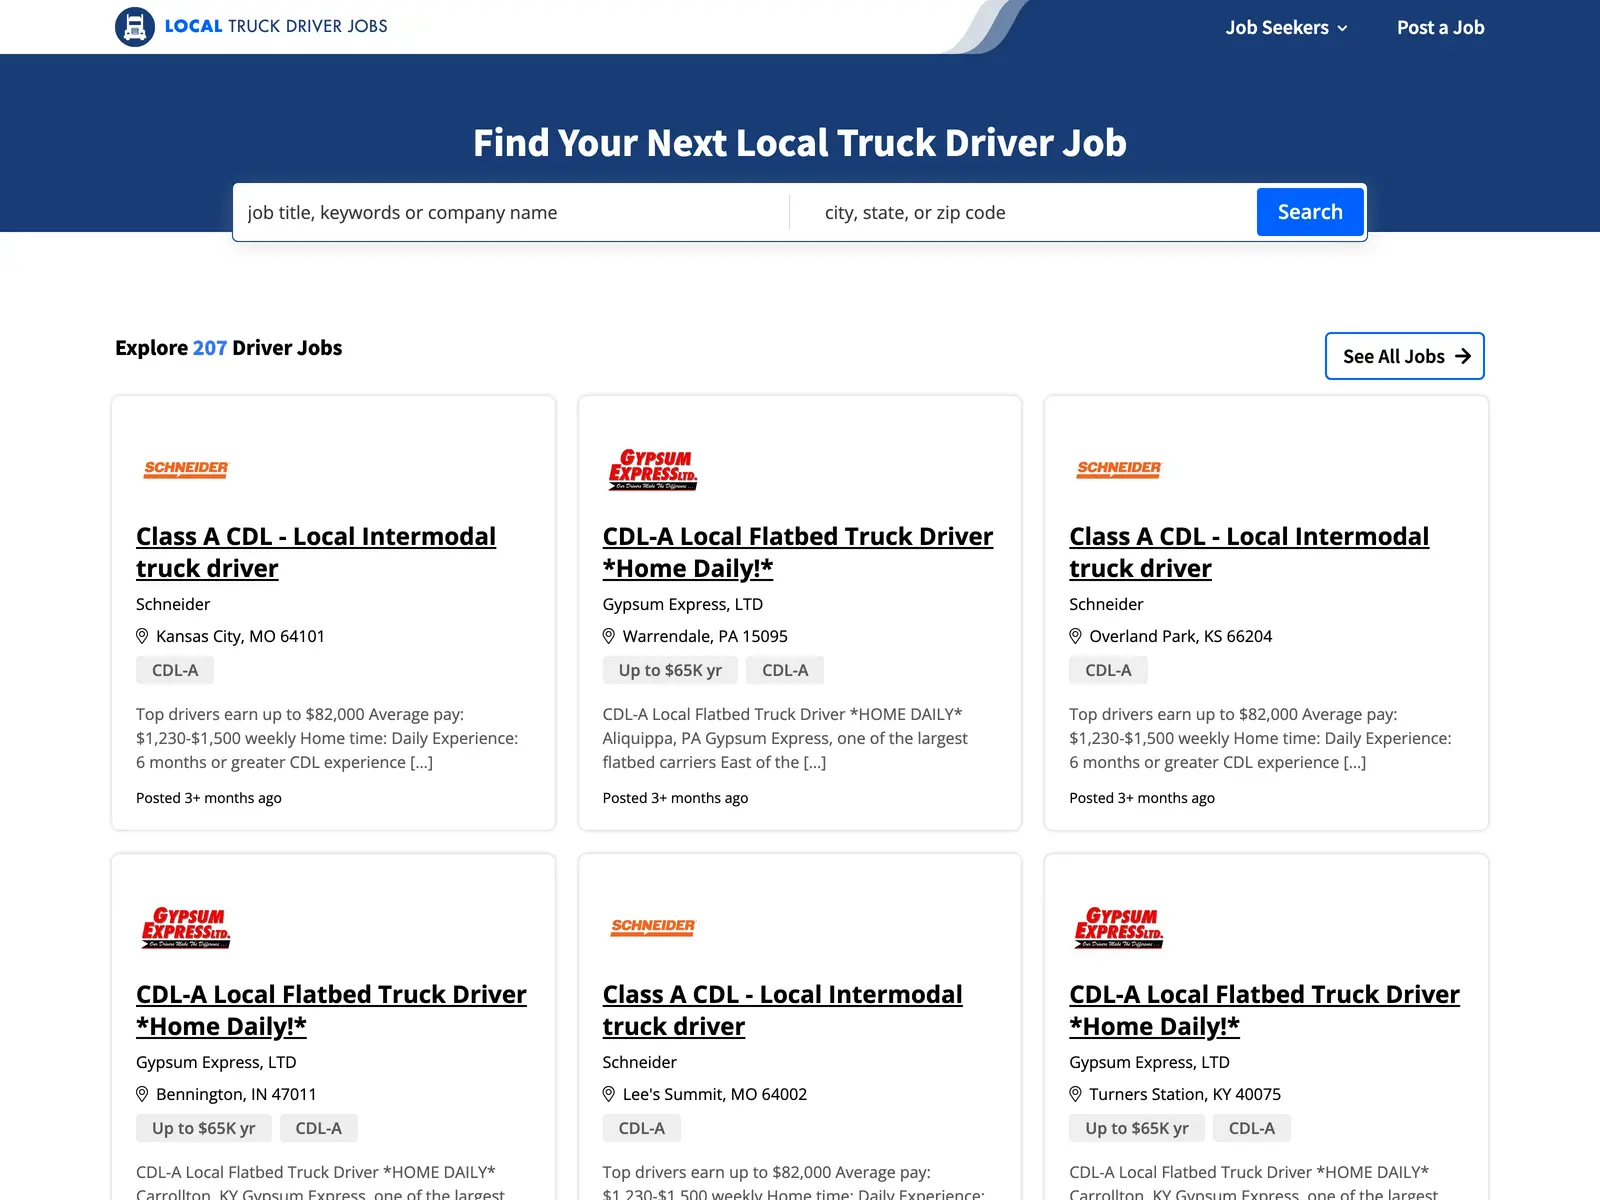Click CDL-A tag on Turners Station job
The image size is (1600, 1200).
(1252, 1128)
